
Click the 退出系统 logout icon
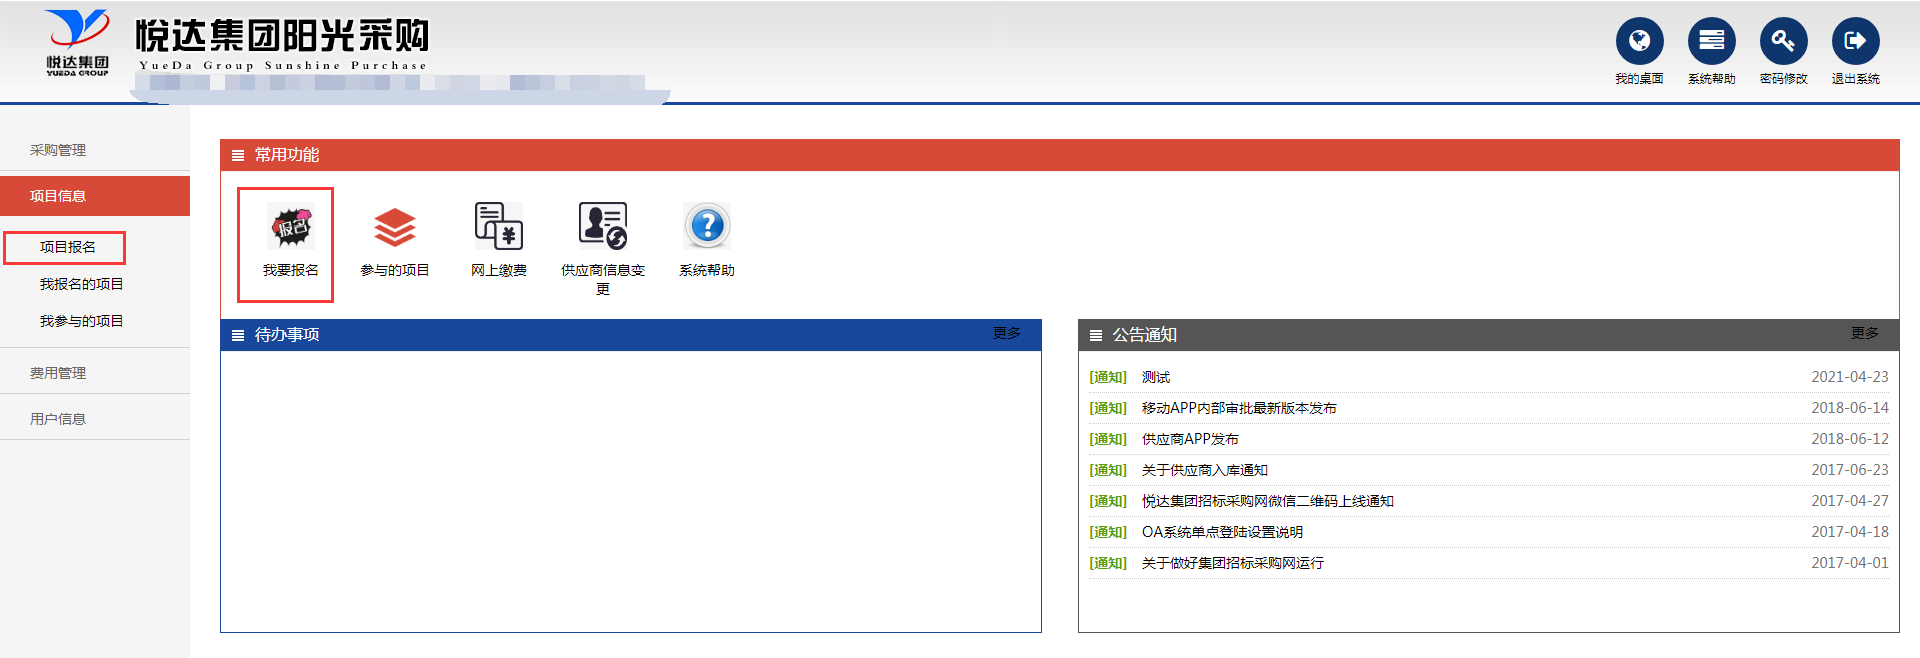[1855, 42]
